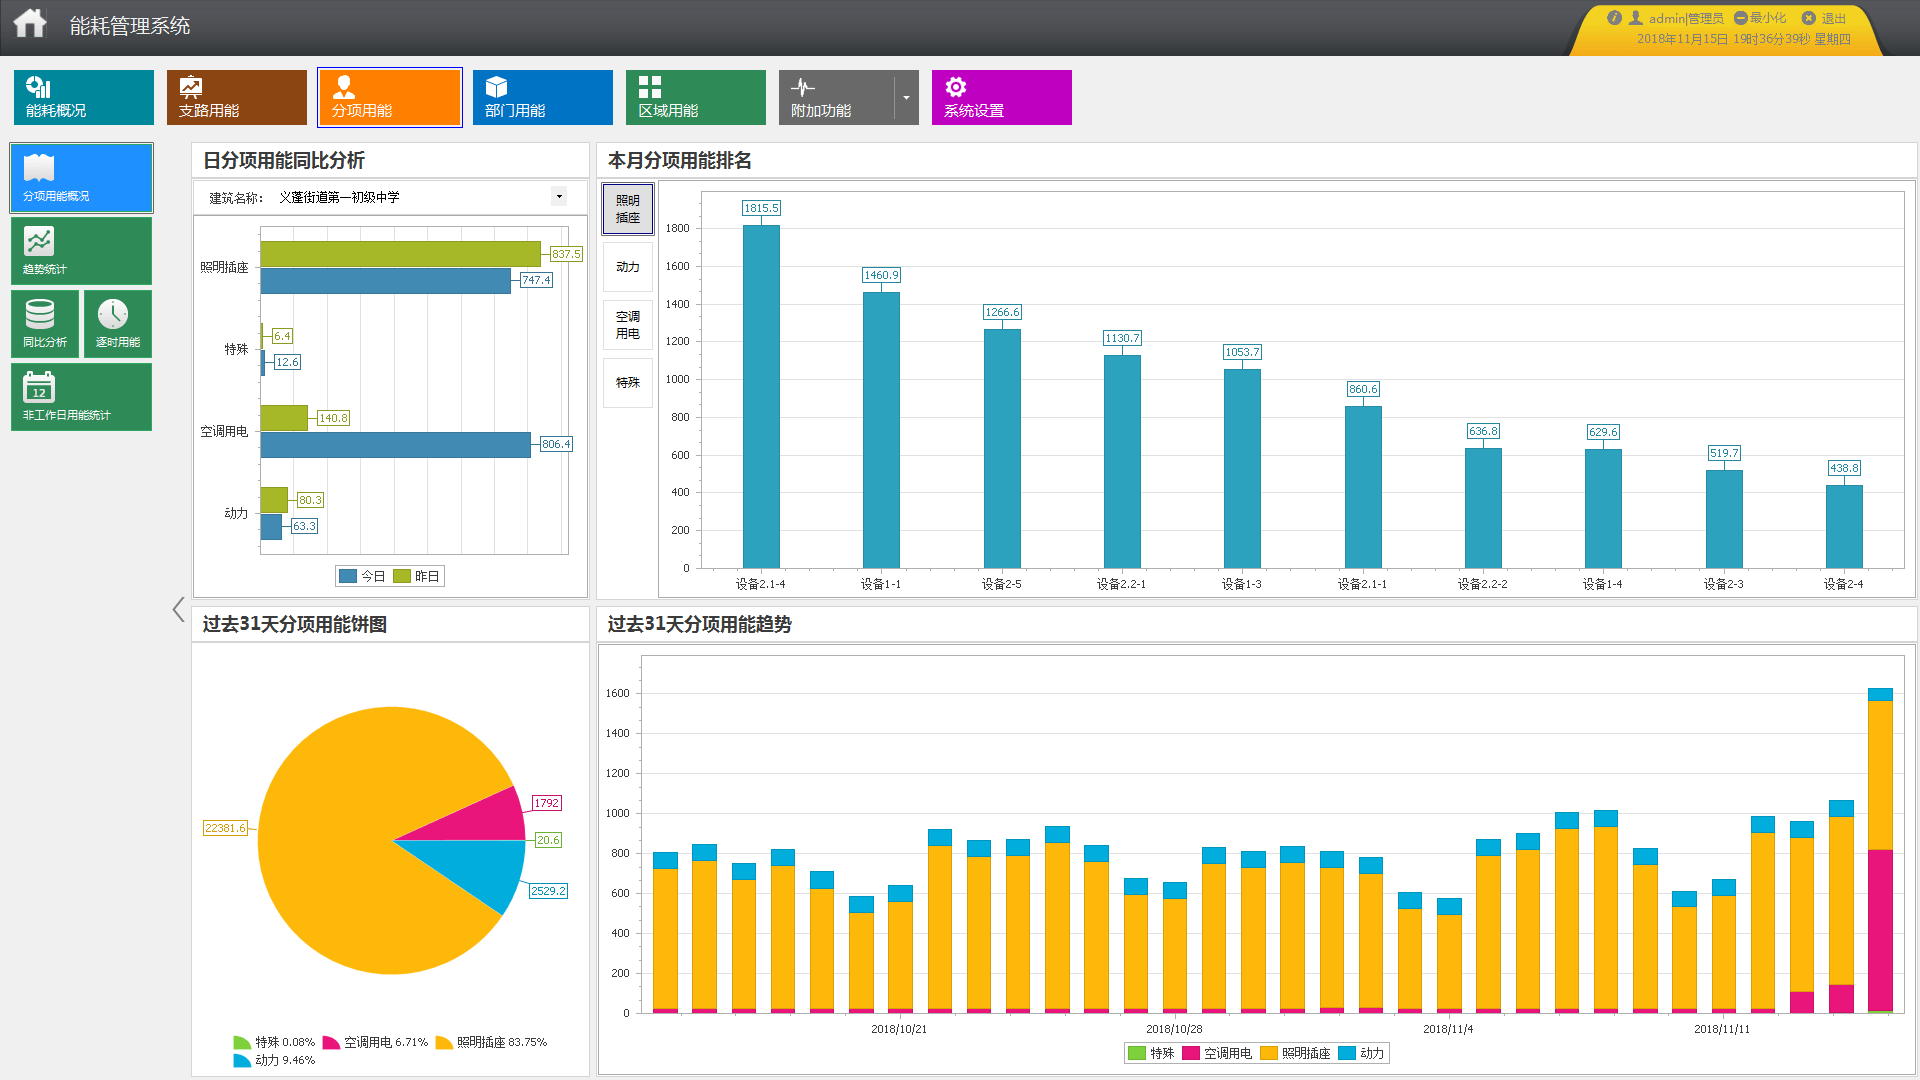Open the 能耗概况 energy overview module
Image resolution: width=1920 pixels, height=1080 pixels.
(x=84, y=97)
